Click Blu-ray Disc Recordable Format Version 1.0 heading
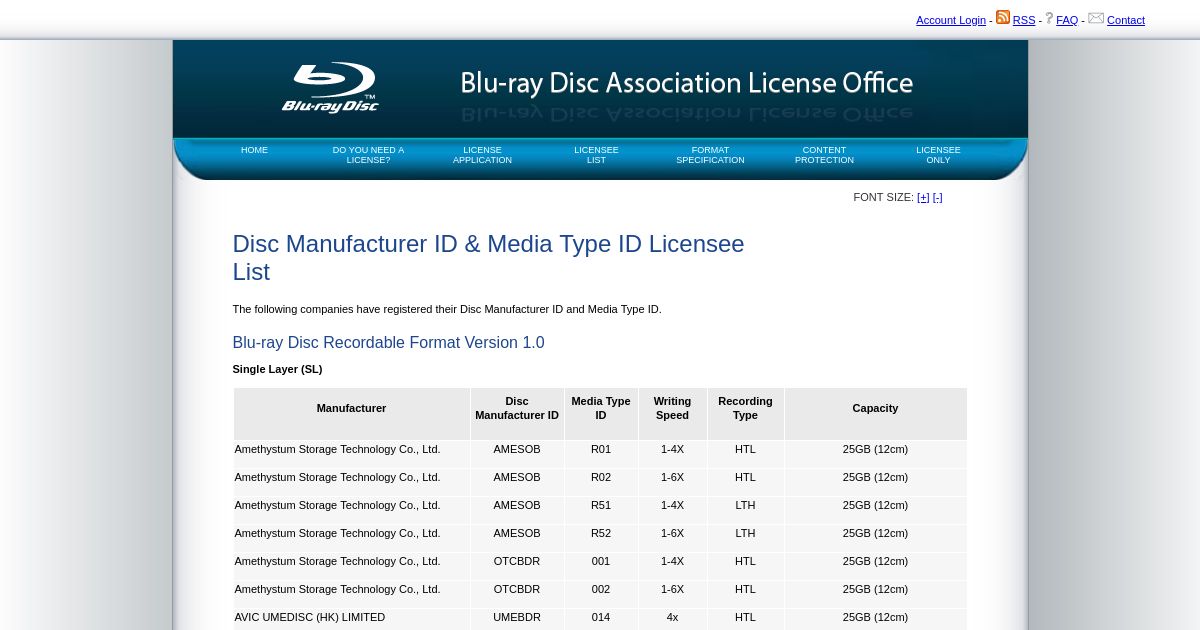The height and width of the screenshot is (630, 1200). pos(388,343)
